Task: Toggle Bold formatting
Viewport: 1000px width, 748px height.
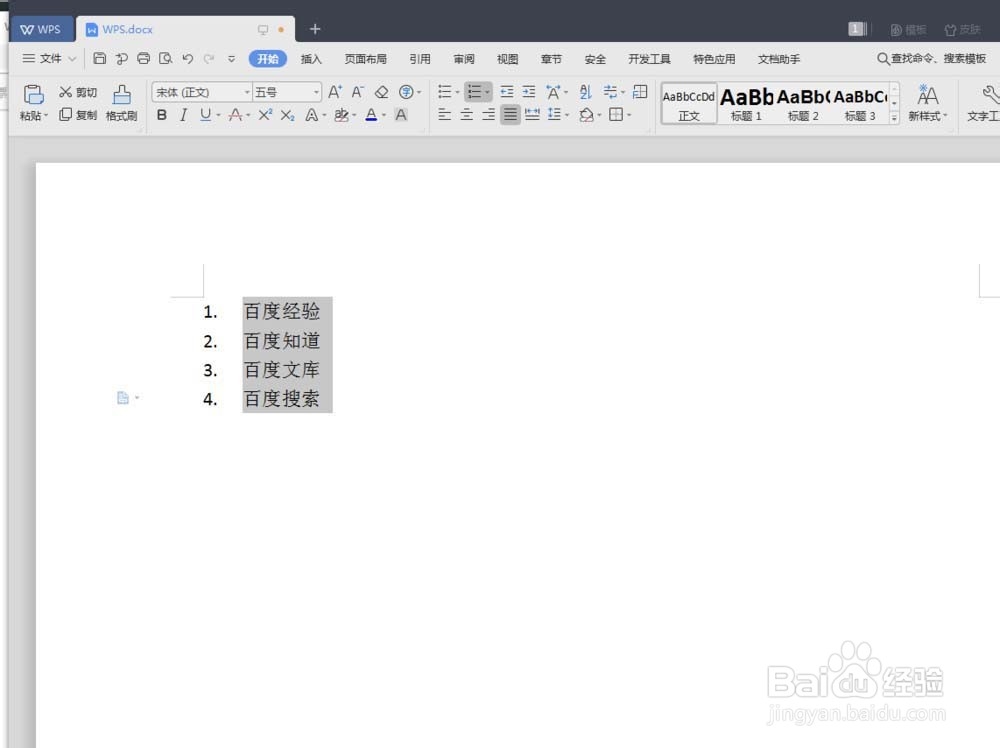Action: click(x=162, y=115)
